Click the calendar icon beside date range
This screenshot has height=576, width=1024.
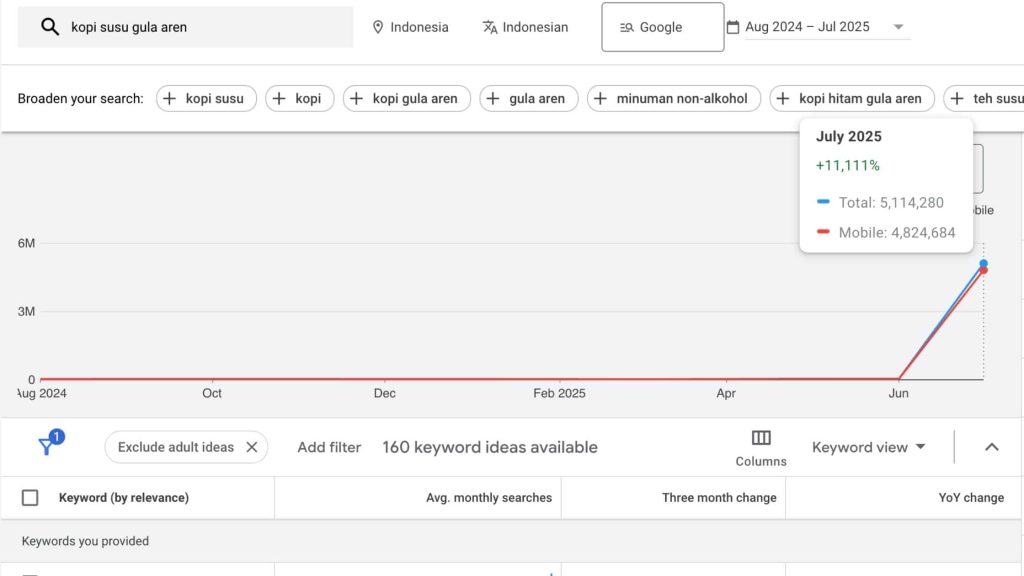pos(733,27)
